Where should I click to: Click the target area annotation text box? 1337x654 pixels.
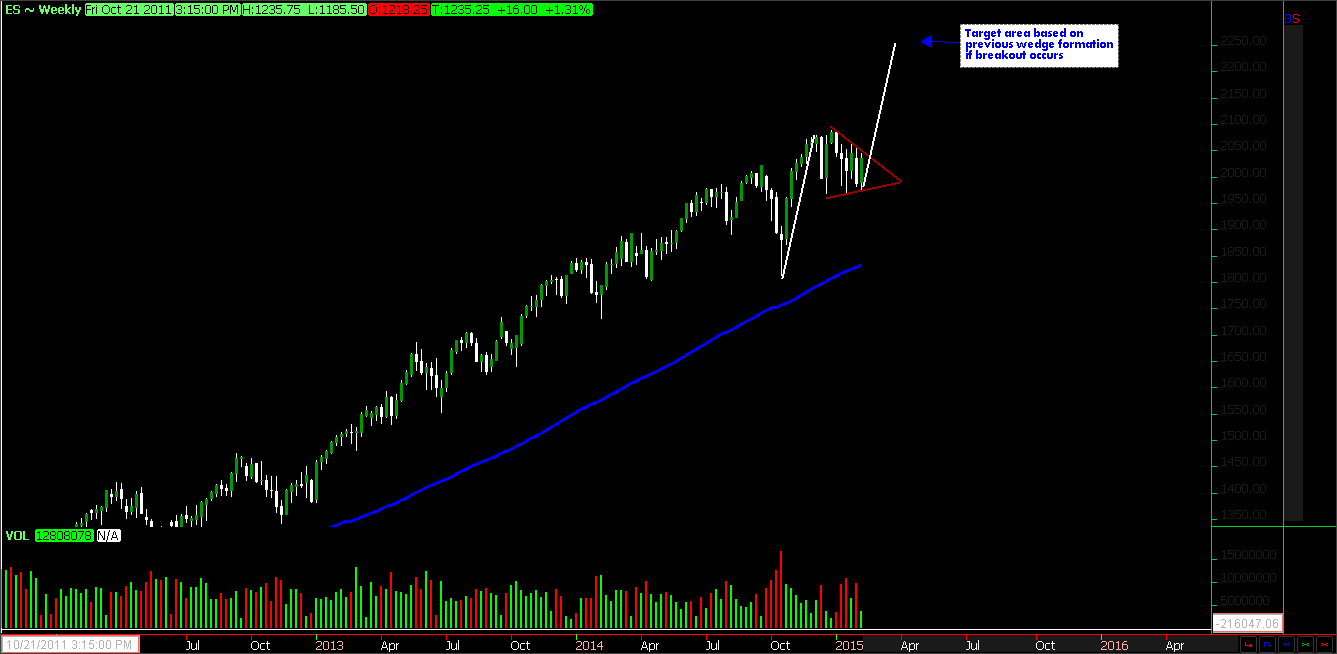pyautogui.click(x=1038, y=45)
